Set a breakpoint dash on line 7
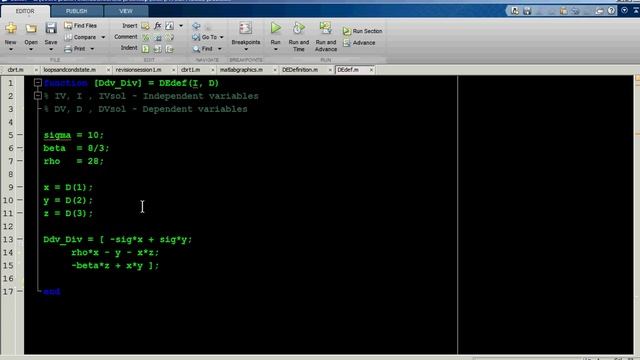Screen dimensions: 640x360 click(x=20, y=161)
